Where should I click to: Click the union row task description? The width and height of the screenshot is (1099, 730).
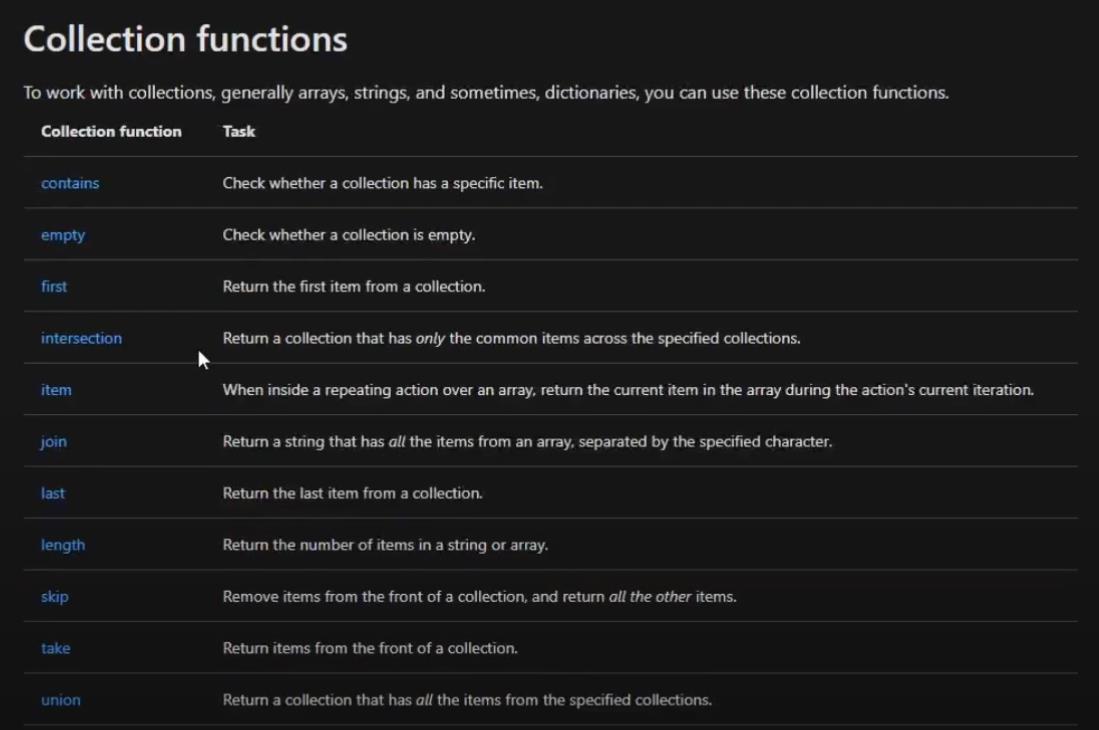click(467, 701)
